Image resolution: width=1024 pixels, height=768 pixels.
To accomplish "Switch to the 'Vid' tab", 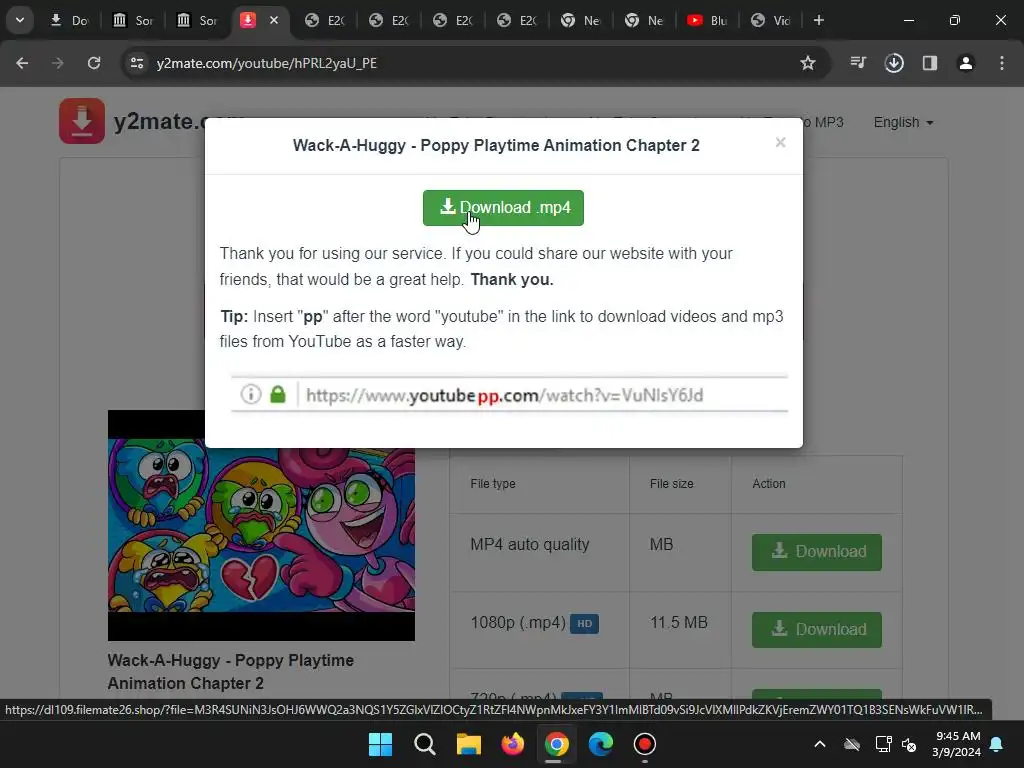I will coord(771,20).
